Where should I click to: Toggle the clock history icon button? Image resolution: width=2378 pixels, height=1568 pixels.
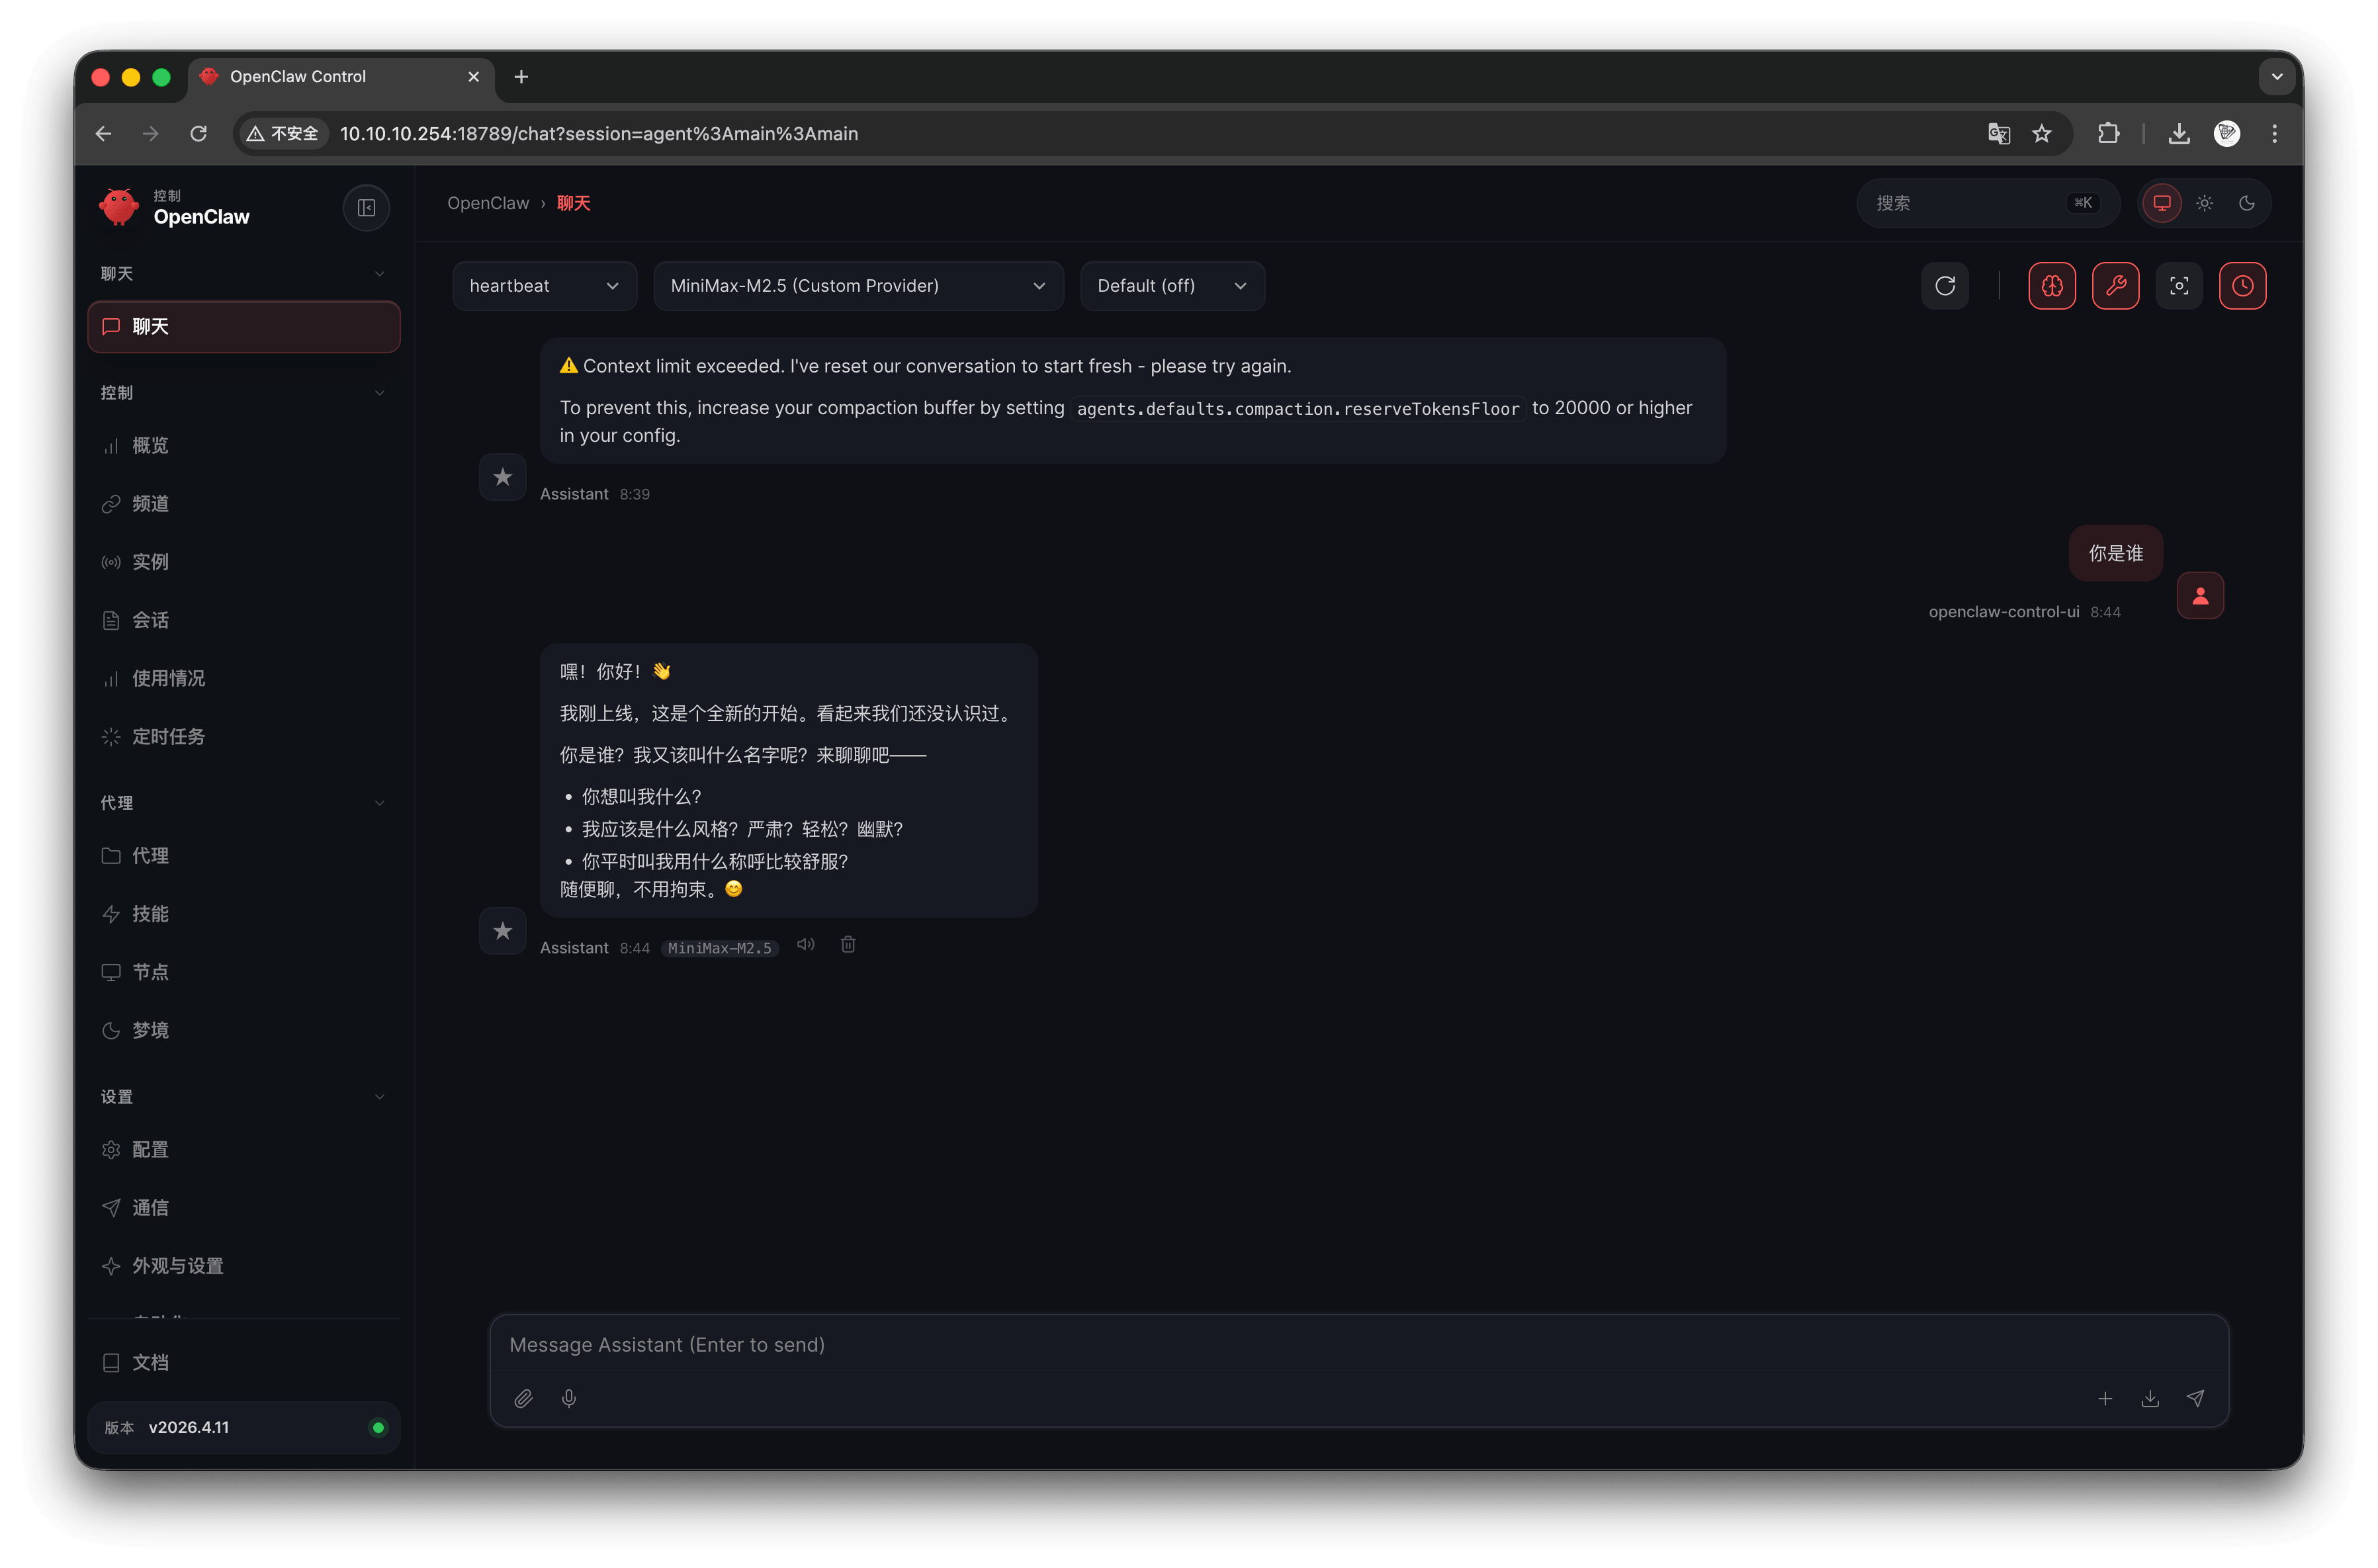coord(2242,286)
